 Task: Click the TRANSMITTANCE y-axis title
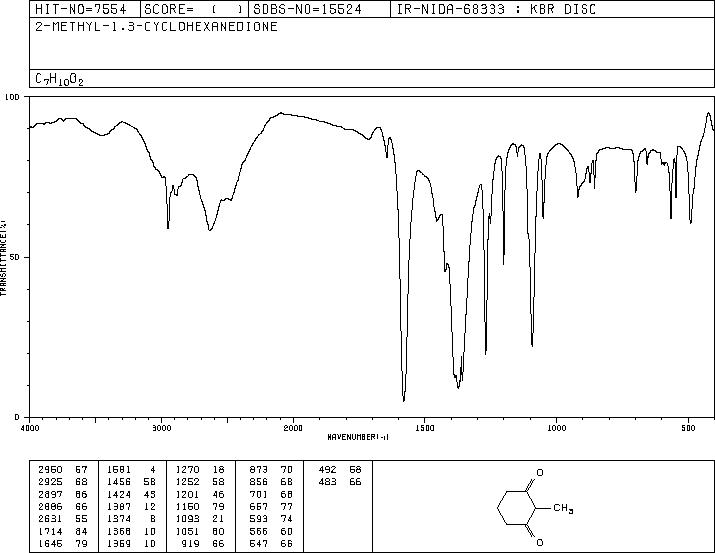(x=4, y=257)
